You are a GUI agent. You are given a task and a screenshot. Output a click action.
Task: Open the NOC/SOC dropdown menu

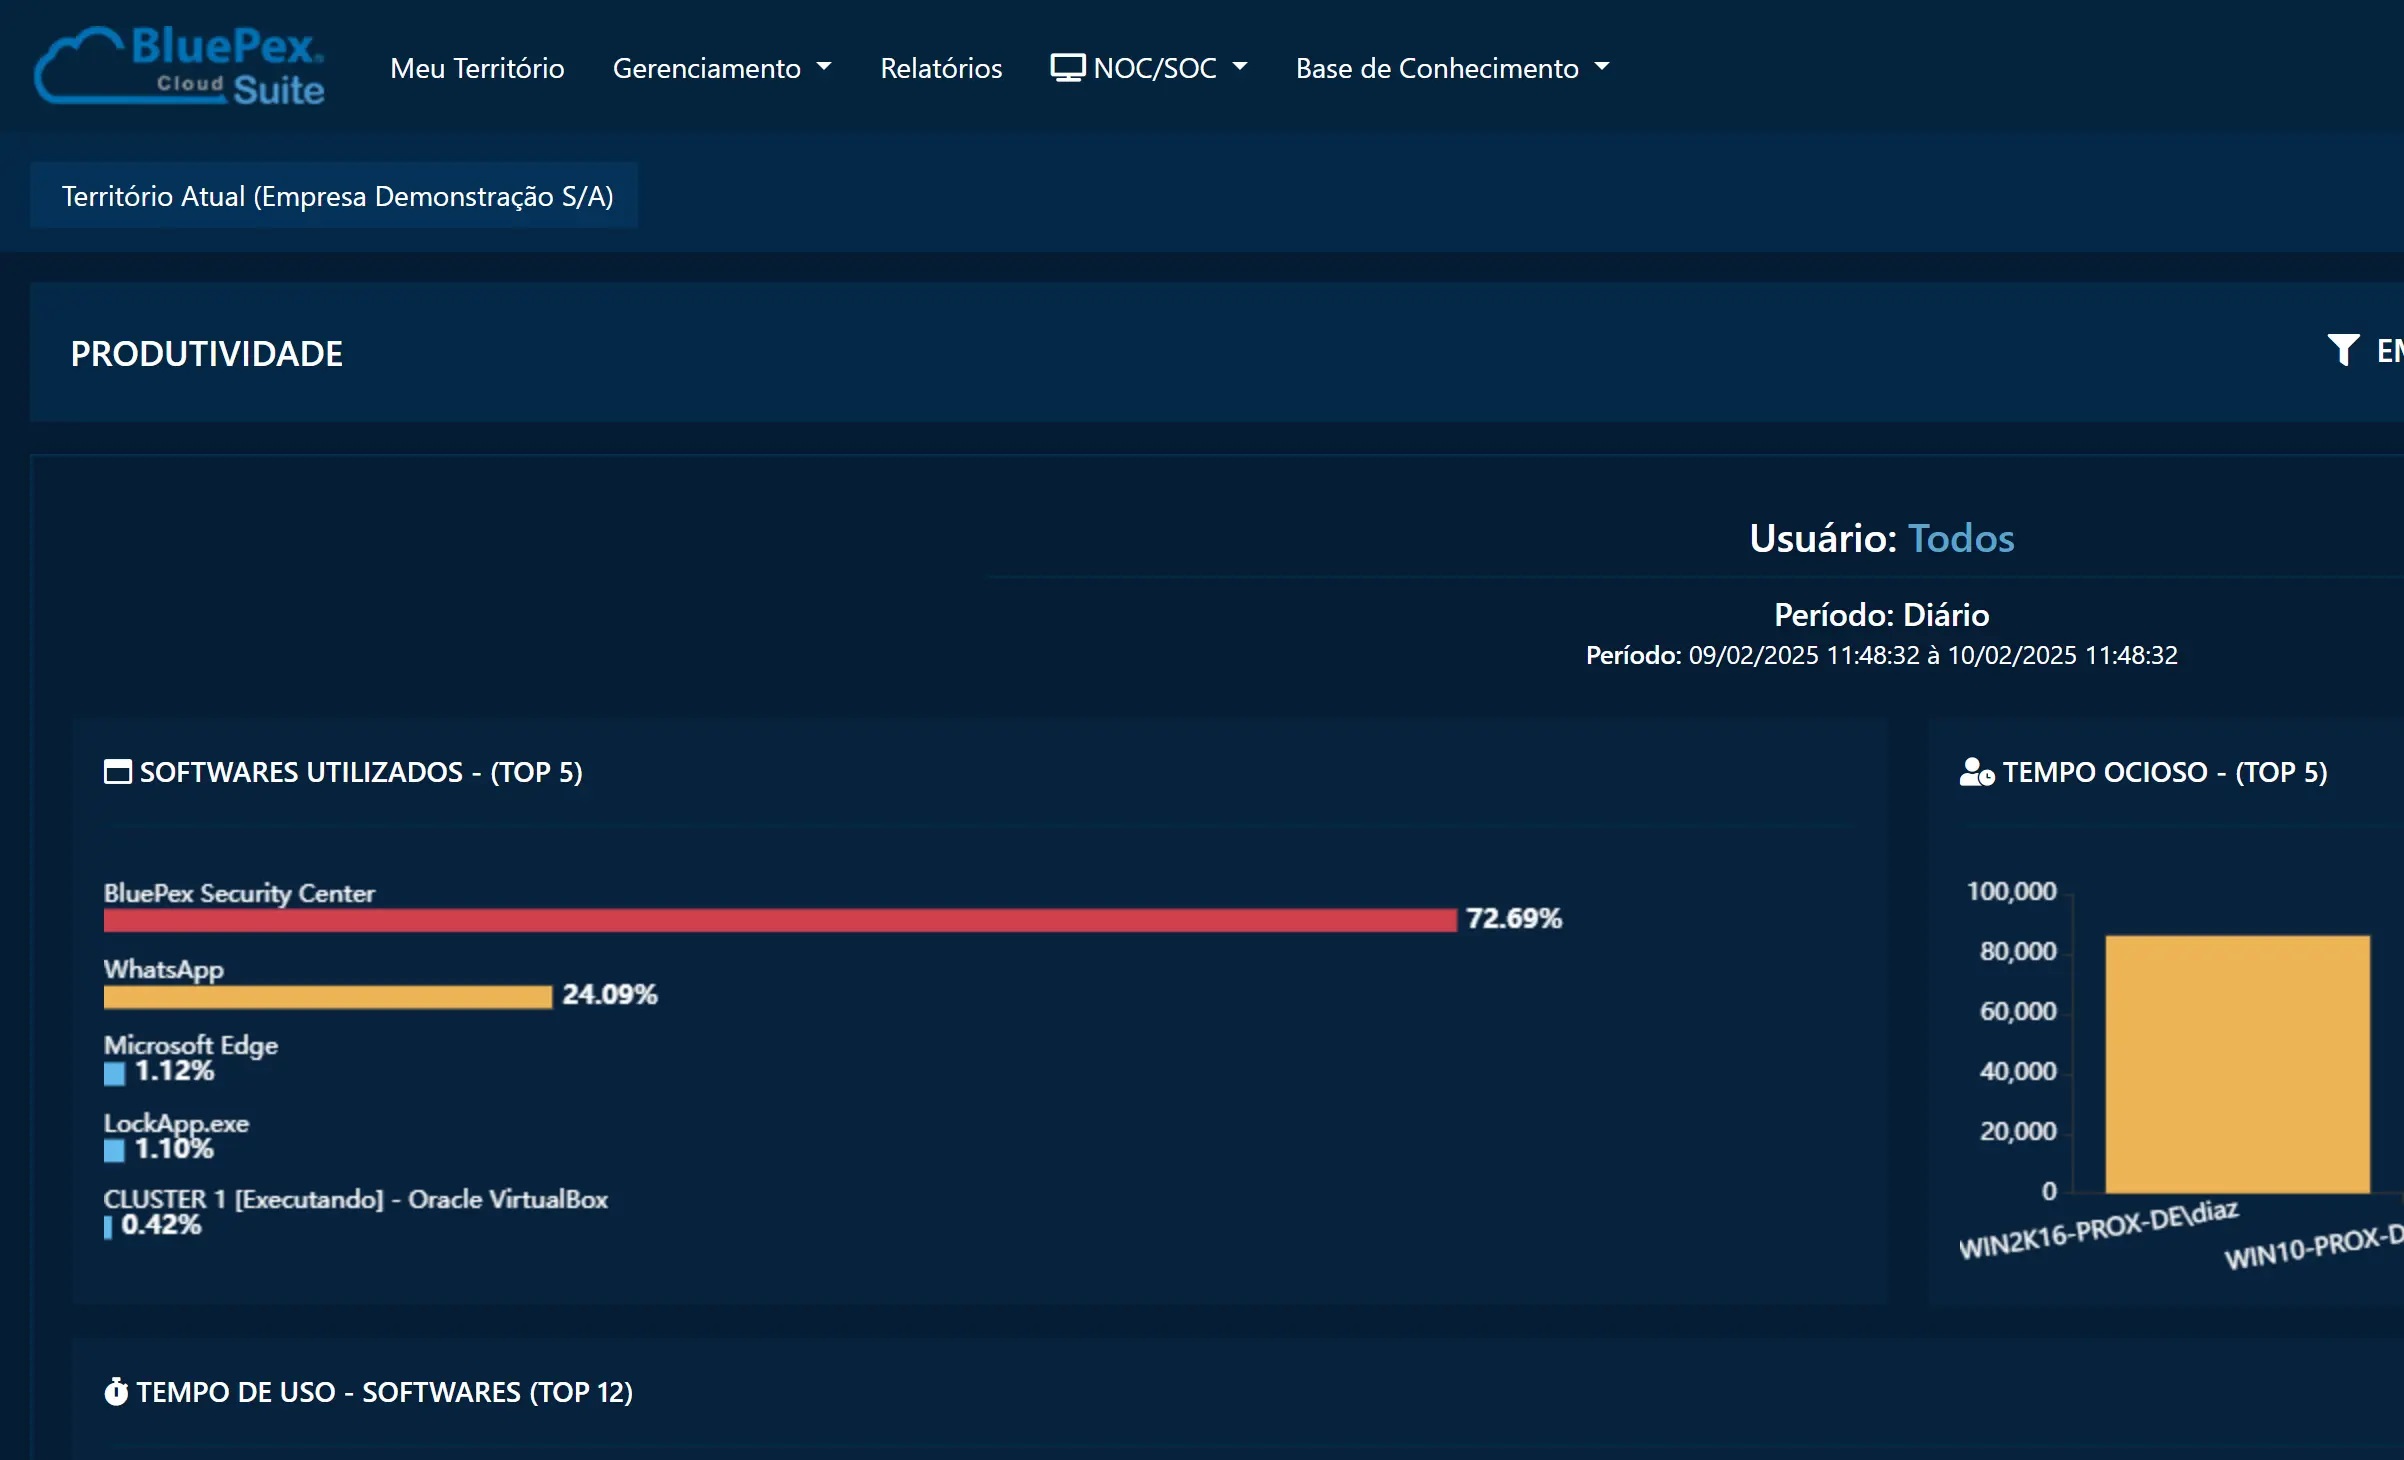[x=1147, y=69]
